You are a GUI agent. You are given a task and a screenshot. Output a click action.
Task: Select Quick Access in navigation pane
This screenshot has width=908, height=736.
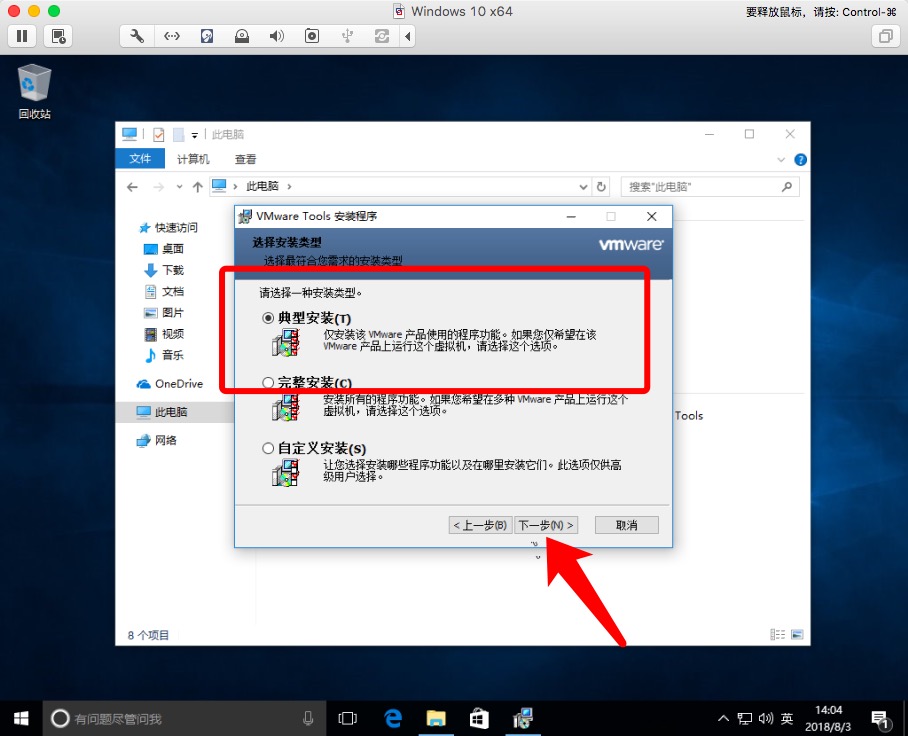(x=169, y=228)
